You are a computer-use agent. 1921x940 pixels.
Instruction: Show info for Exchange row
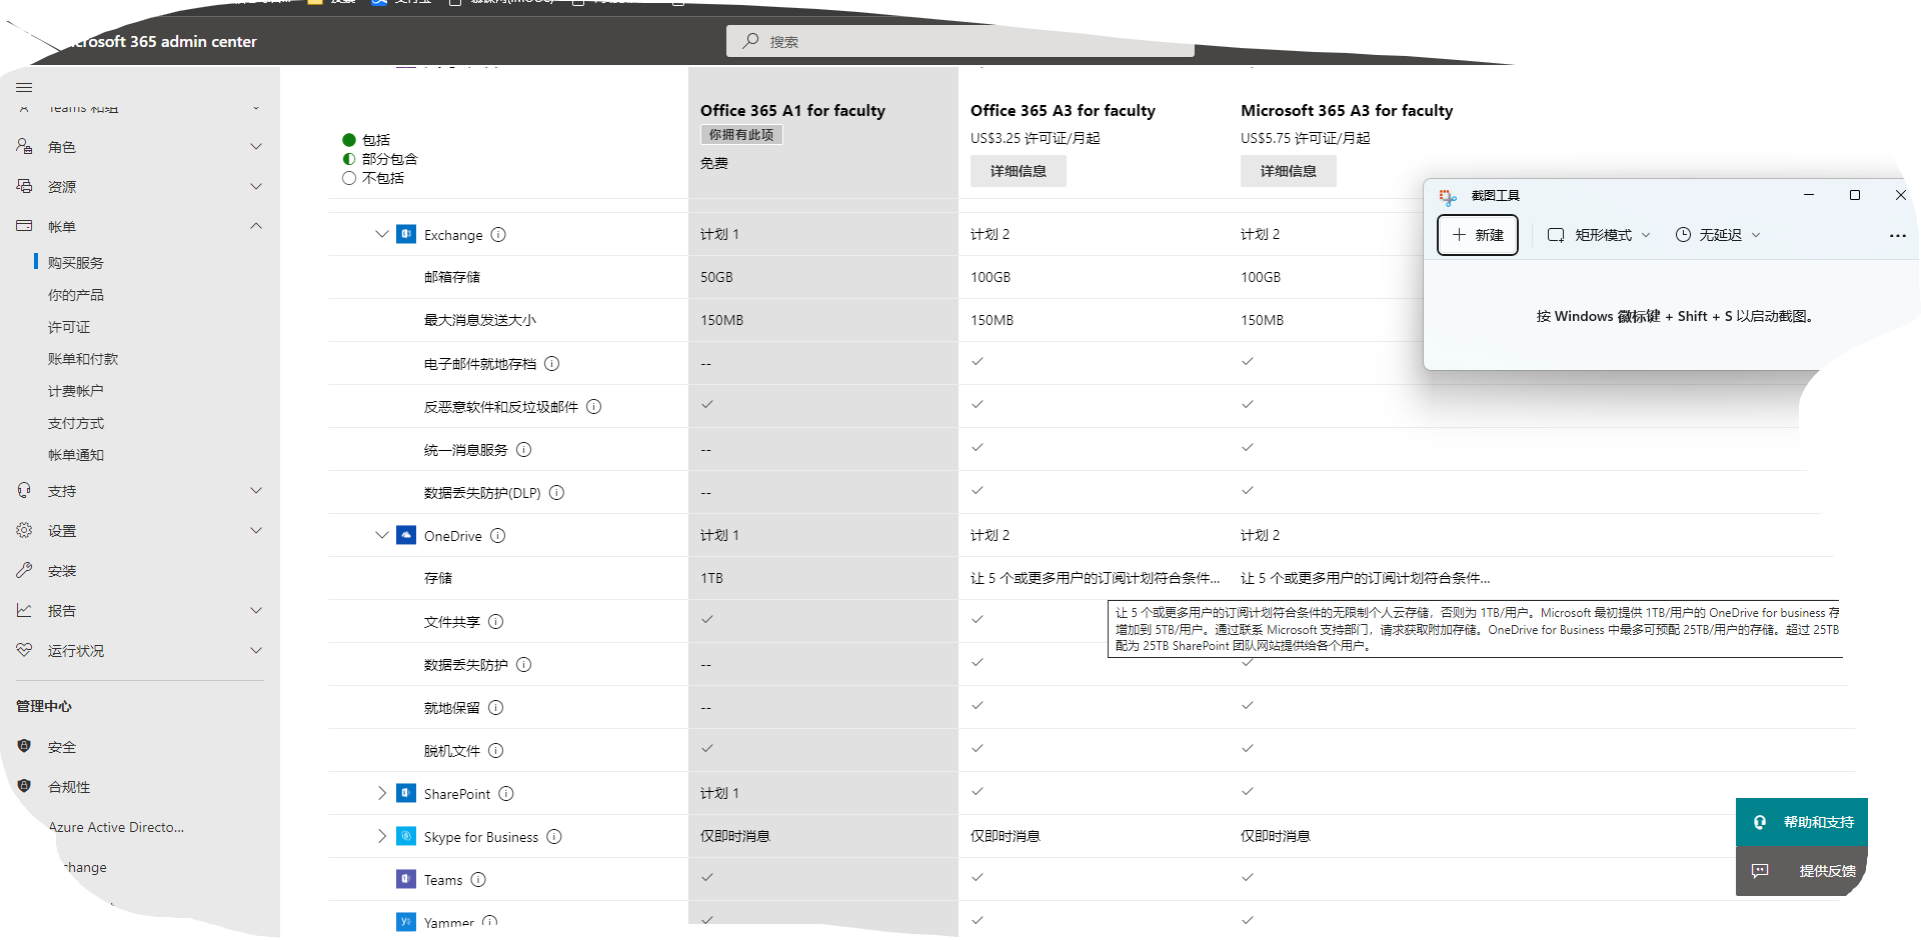pos(498,235)
